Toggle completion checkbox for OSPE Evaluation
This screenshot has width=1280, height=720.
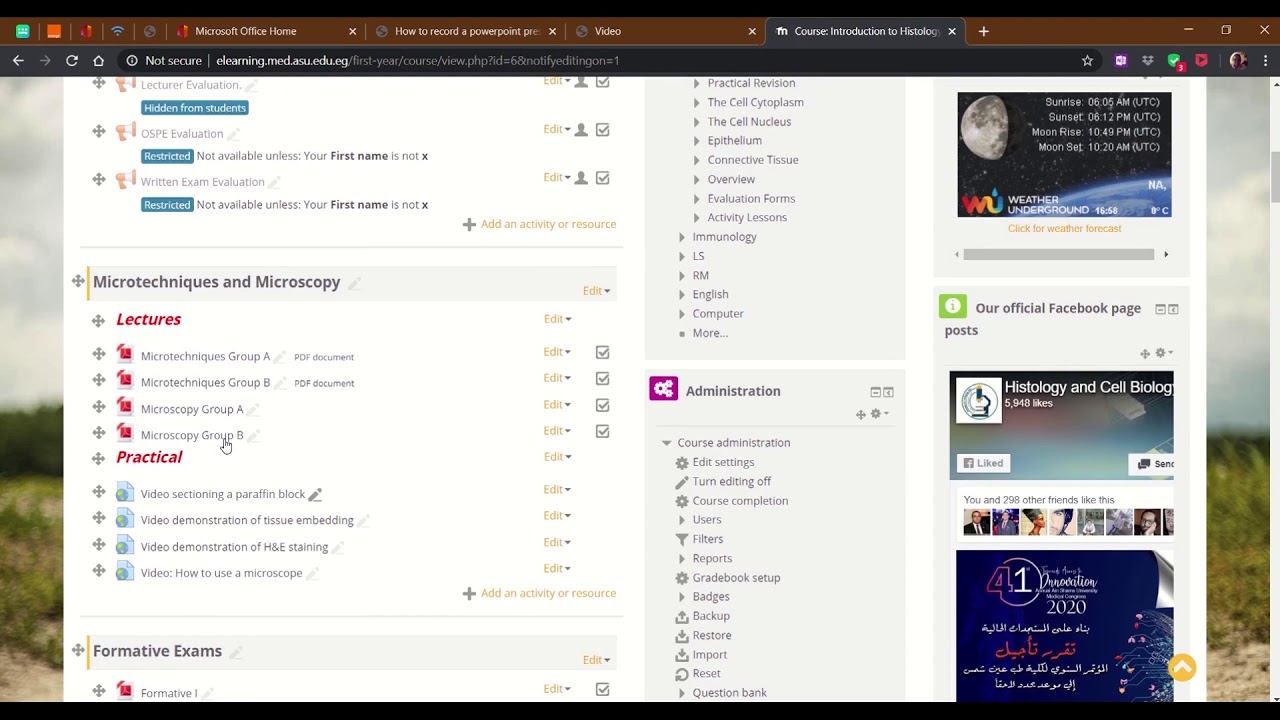coord(602,129)
